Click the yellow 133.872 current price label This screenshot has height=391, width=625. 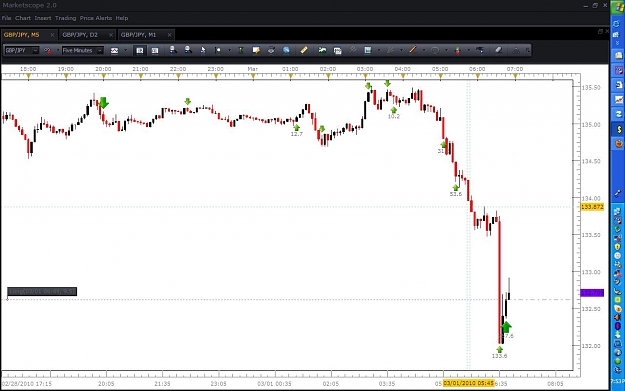pyautogui.click(x=592, y=207)
